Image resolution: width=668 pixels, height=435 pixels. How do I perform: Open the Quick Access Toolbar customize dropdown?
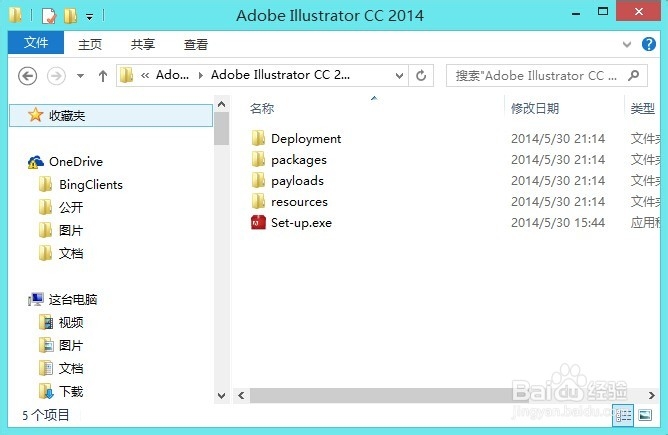pos(89,16)
